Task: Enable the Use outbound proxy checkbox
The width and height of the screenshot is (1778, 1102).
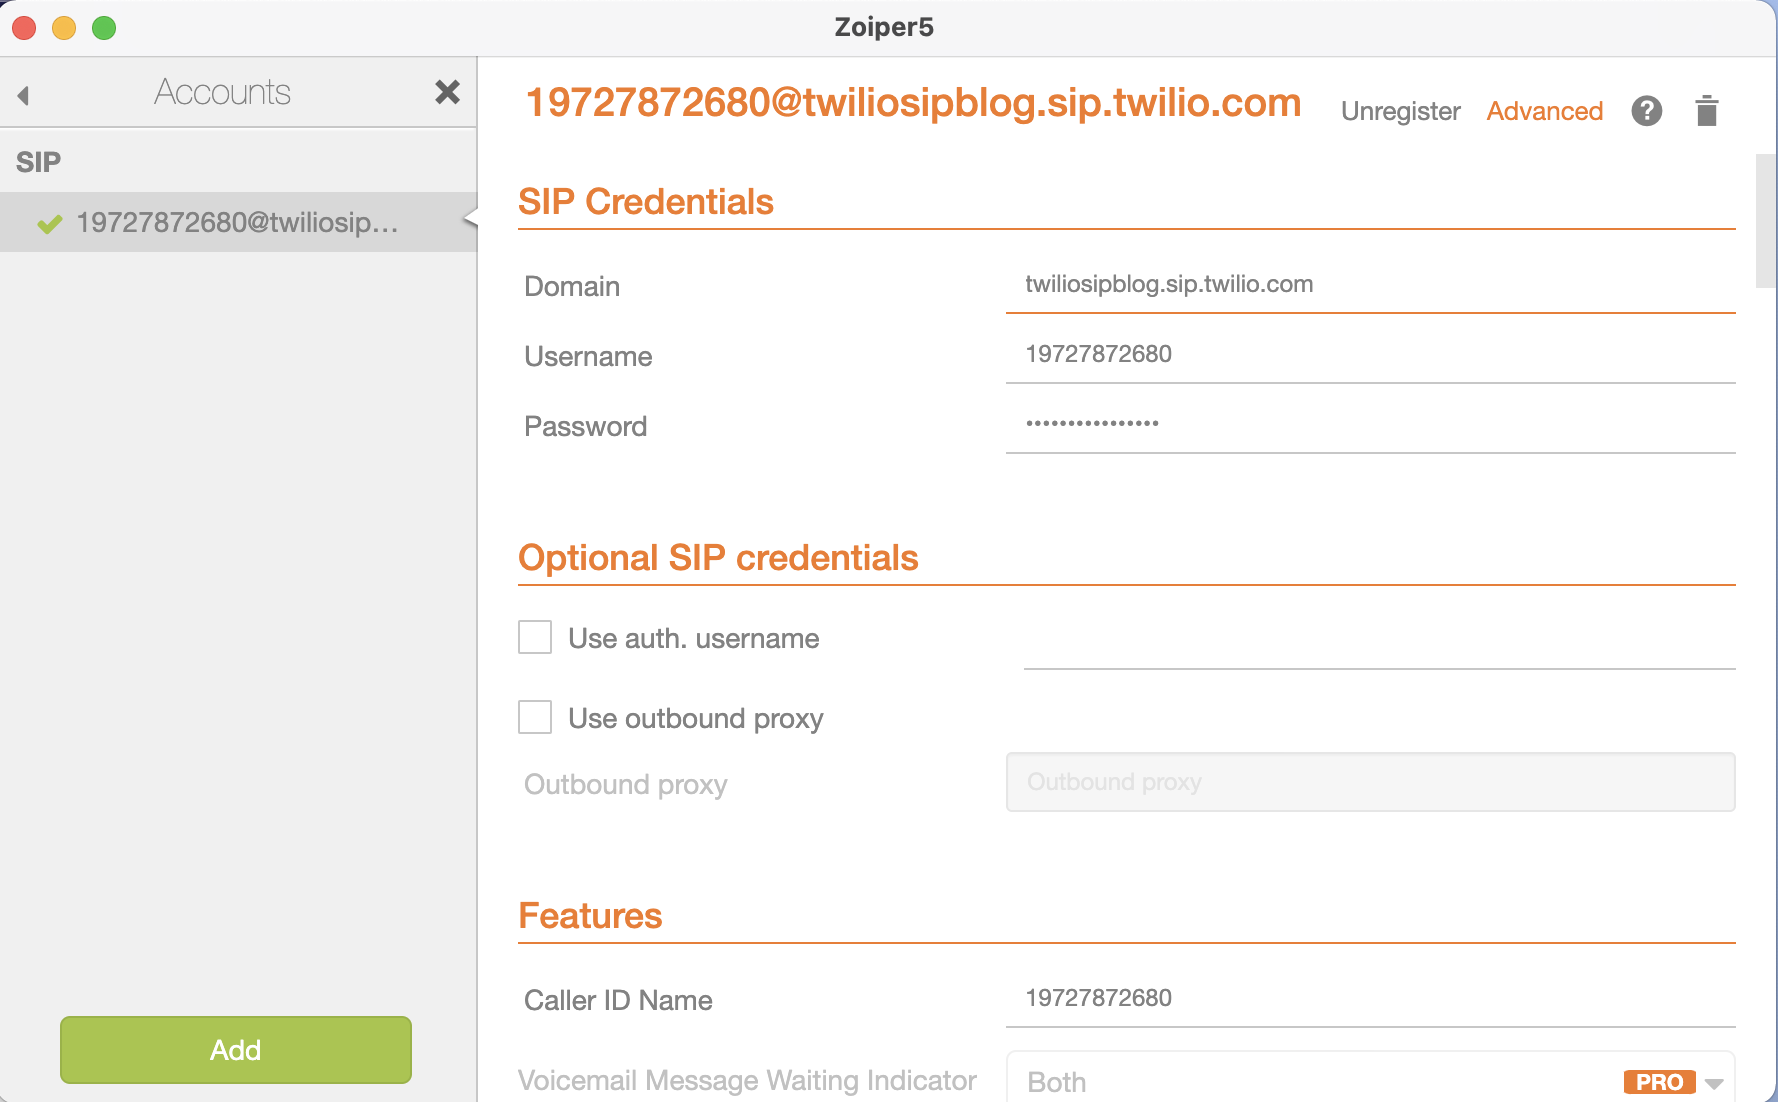Action: 535,717
